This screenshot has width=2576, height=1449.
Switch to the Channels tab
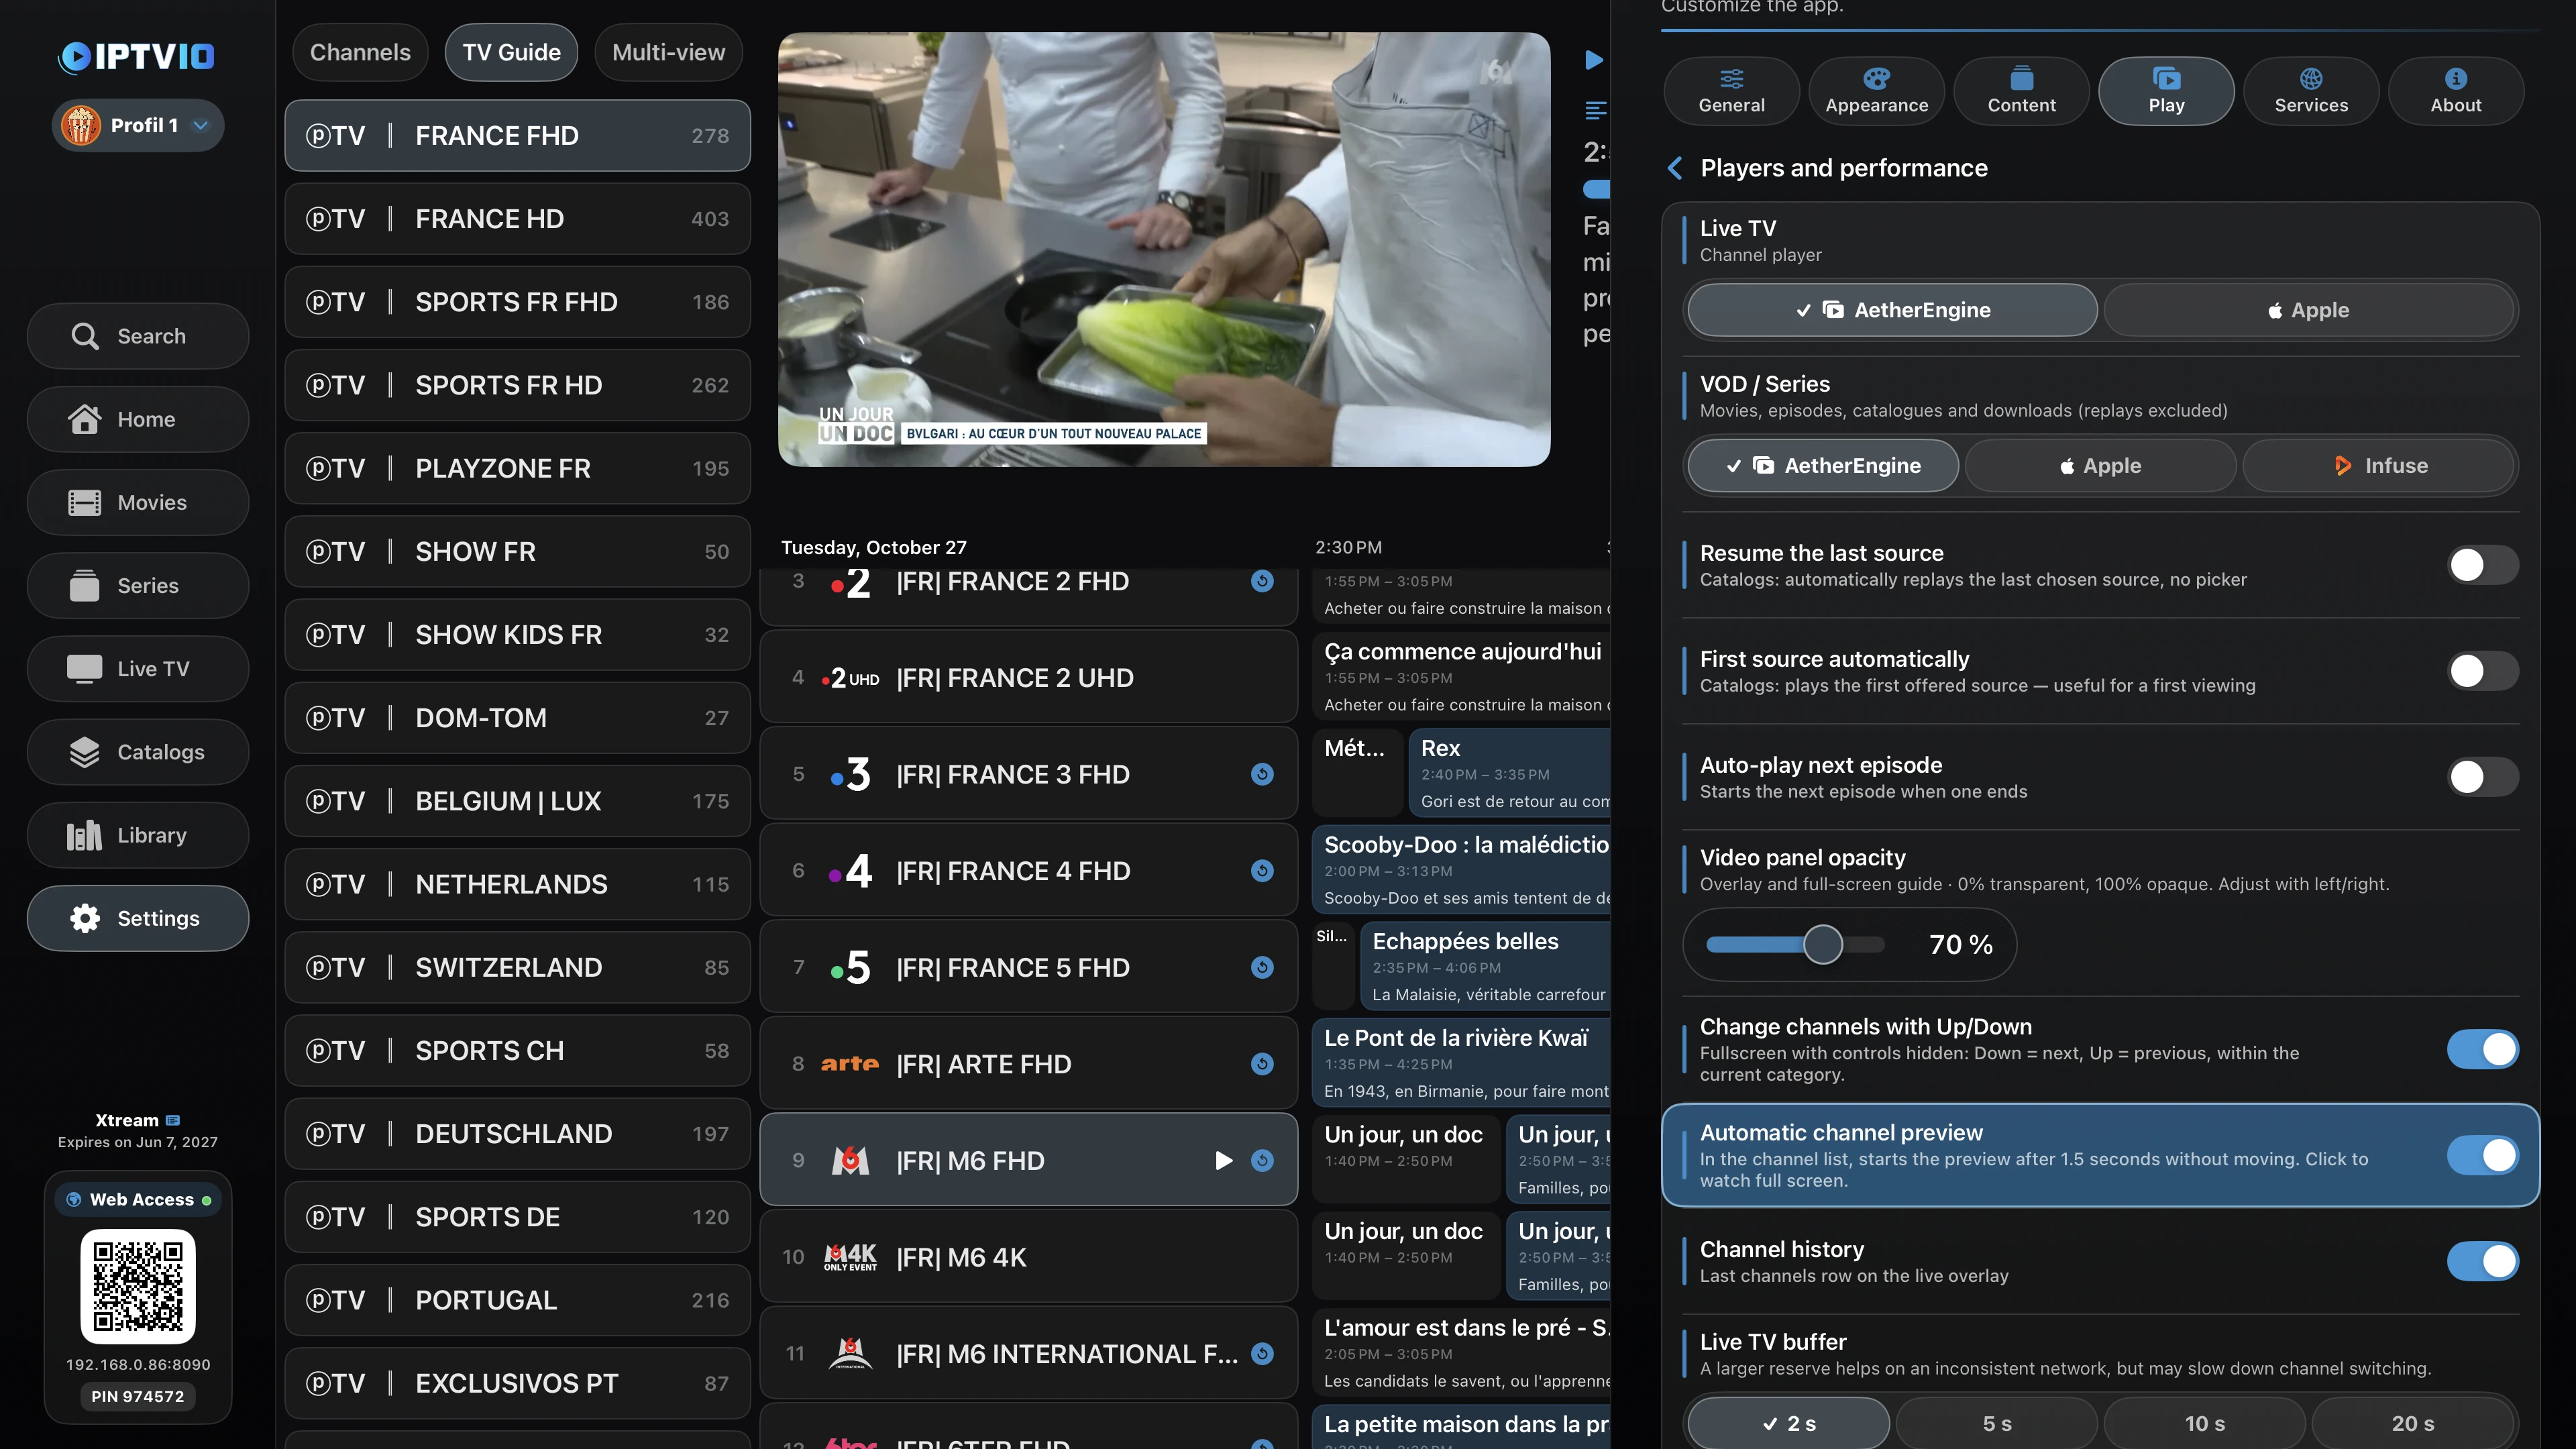coord(360,52)
